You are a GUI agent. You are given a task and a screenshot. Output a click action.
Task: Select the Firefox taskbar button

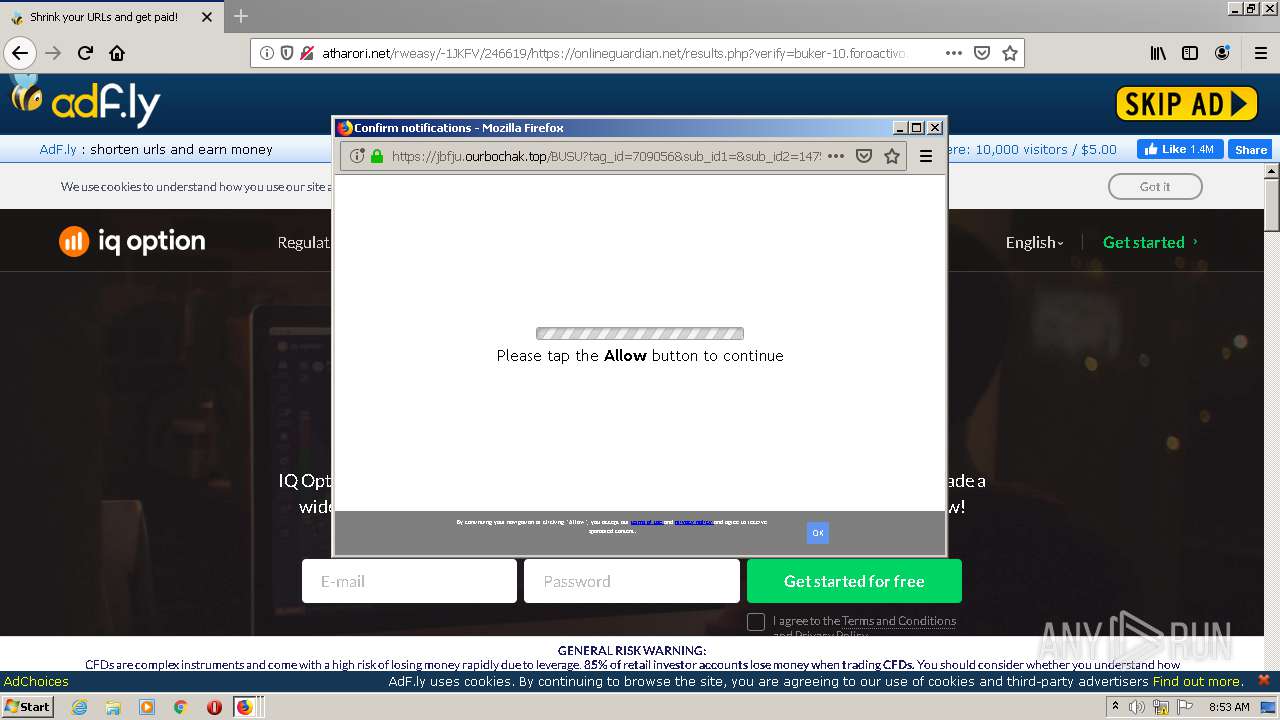(245, 707)
